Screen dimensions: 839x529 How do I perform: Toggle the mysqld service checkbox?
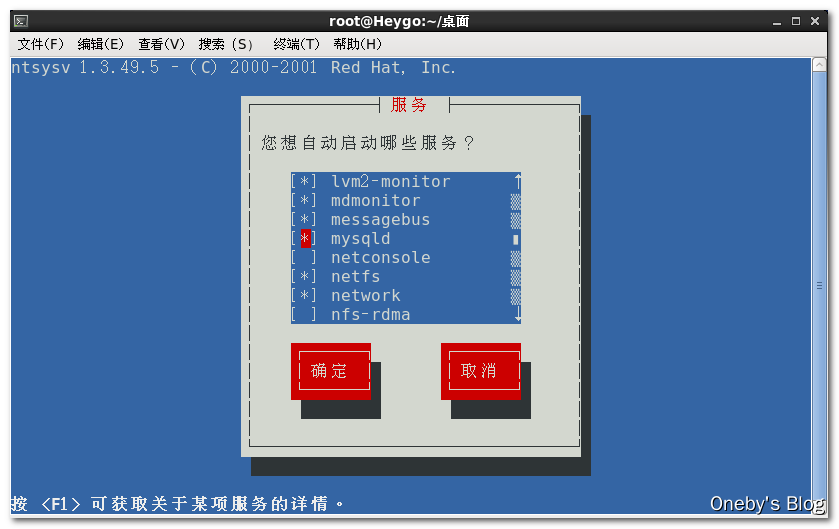tap(304, 239)
